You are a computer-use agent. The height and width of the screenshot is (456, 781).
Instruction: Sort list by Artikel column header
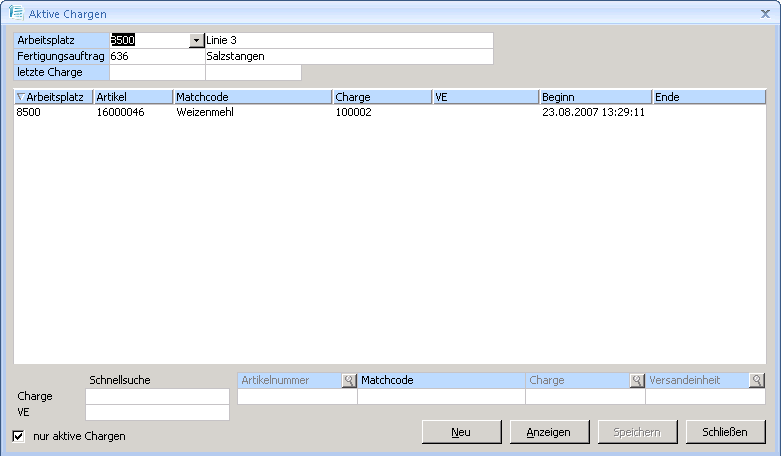[x=133, y=97]
